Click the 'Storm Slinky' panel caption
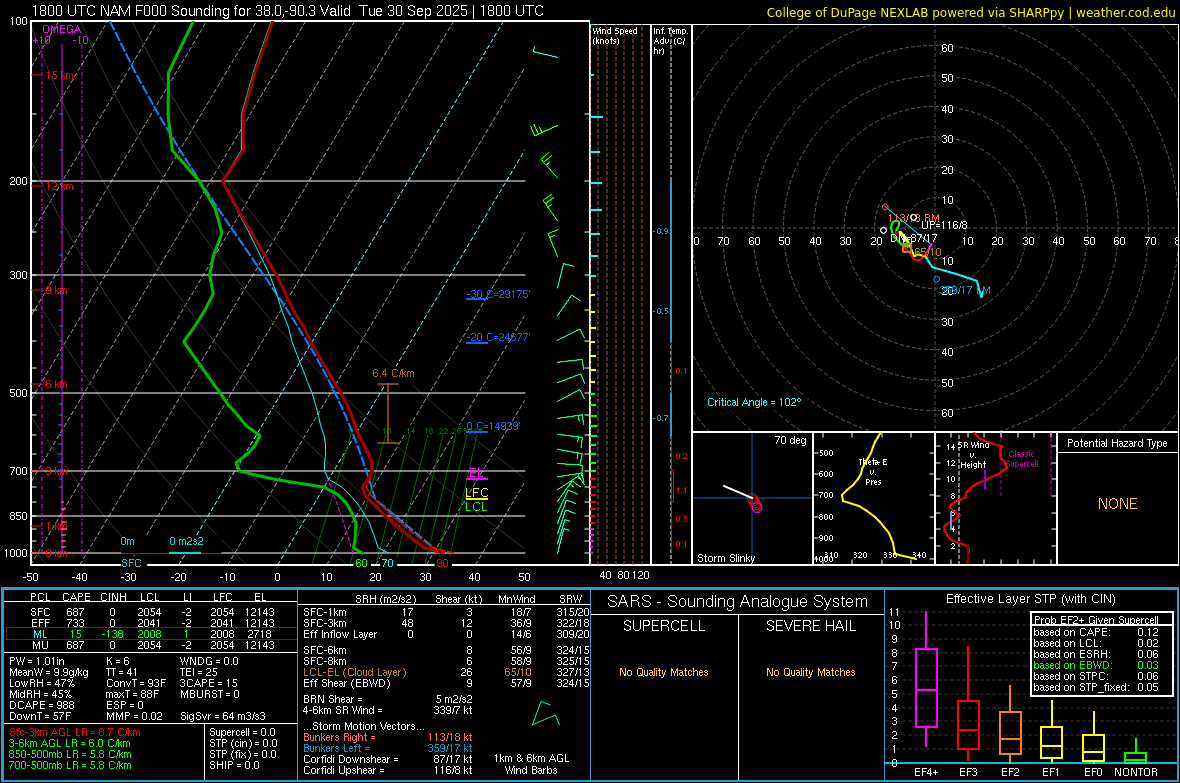The height and width of the screenshot is (783, 1180). click(725, 558)
